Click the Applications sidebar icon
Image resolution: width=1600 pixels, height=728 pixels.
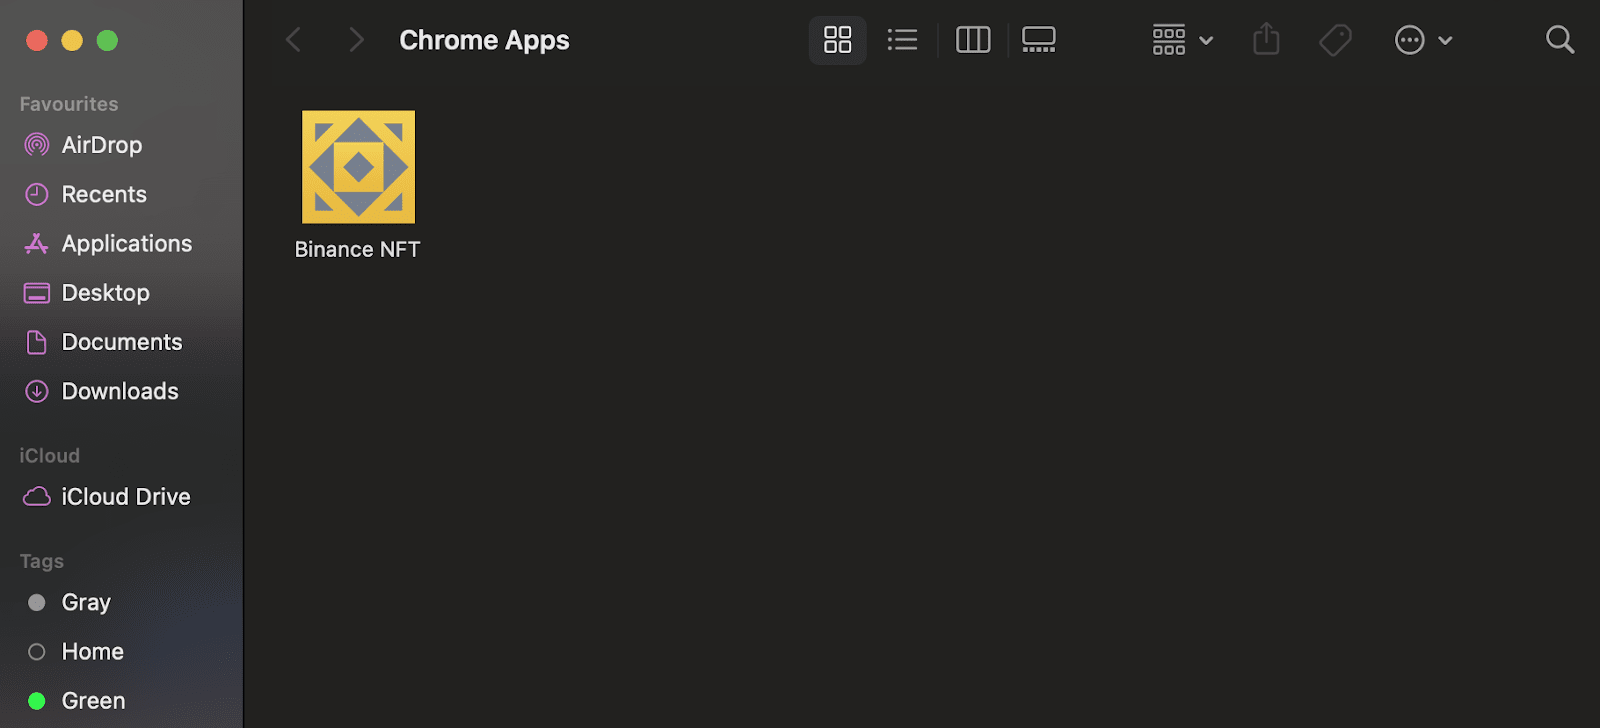(37, 243)
